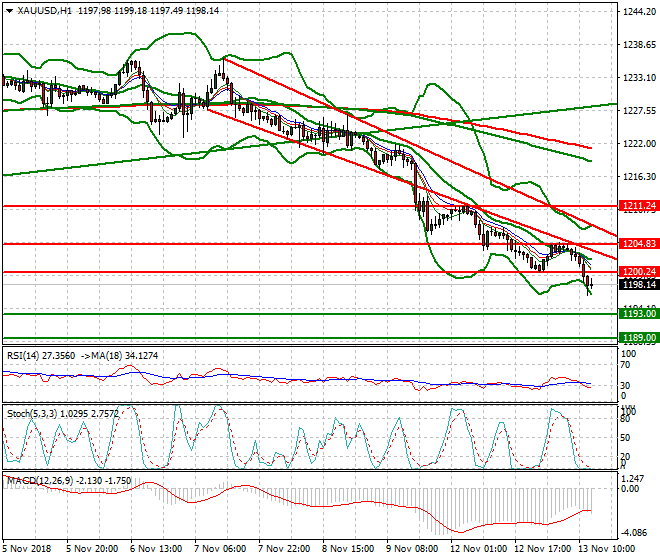660x560 pixels.
Task: Click the MACD scale value 1.247
Action: (x=633, y=479)
